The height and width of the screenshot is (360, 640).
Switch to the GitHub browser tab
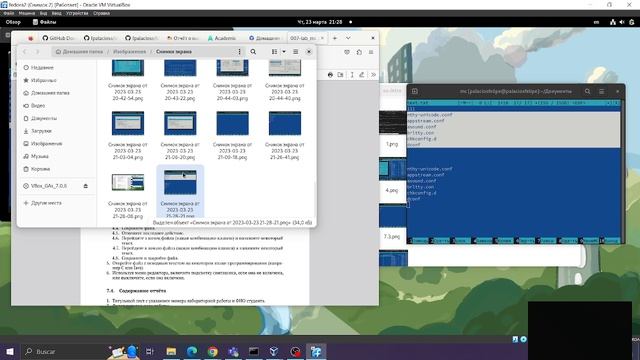[x=58, y=38]
